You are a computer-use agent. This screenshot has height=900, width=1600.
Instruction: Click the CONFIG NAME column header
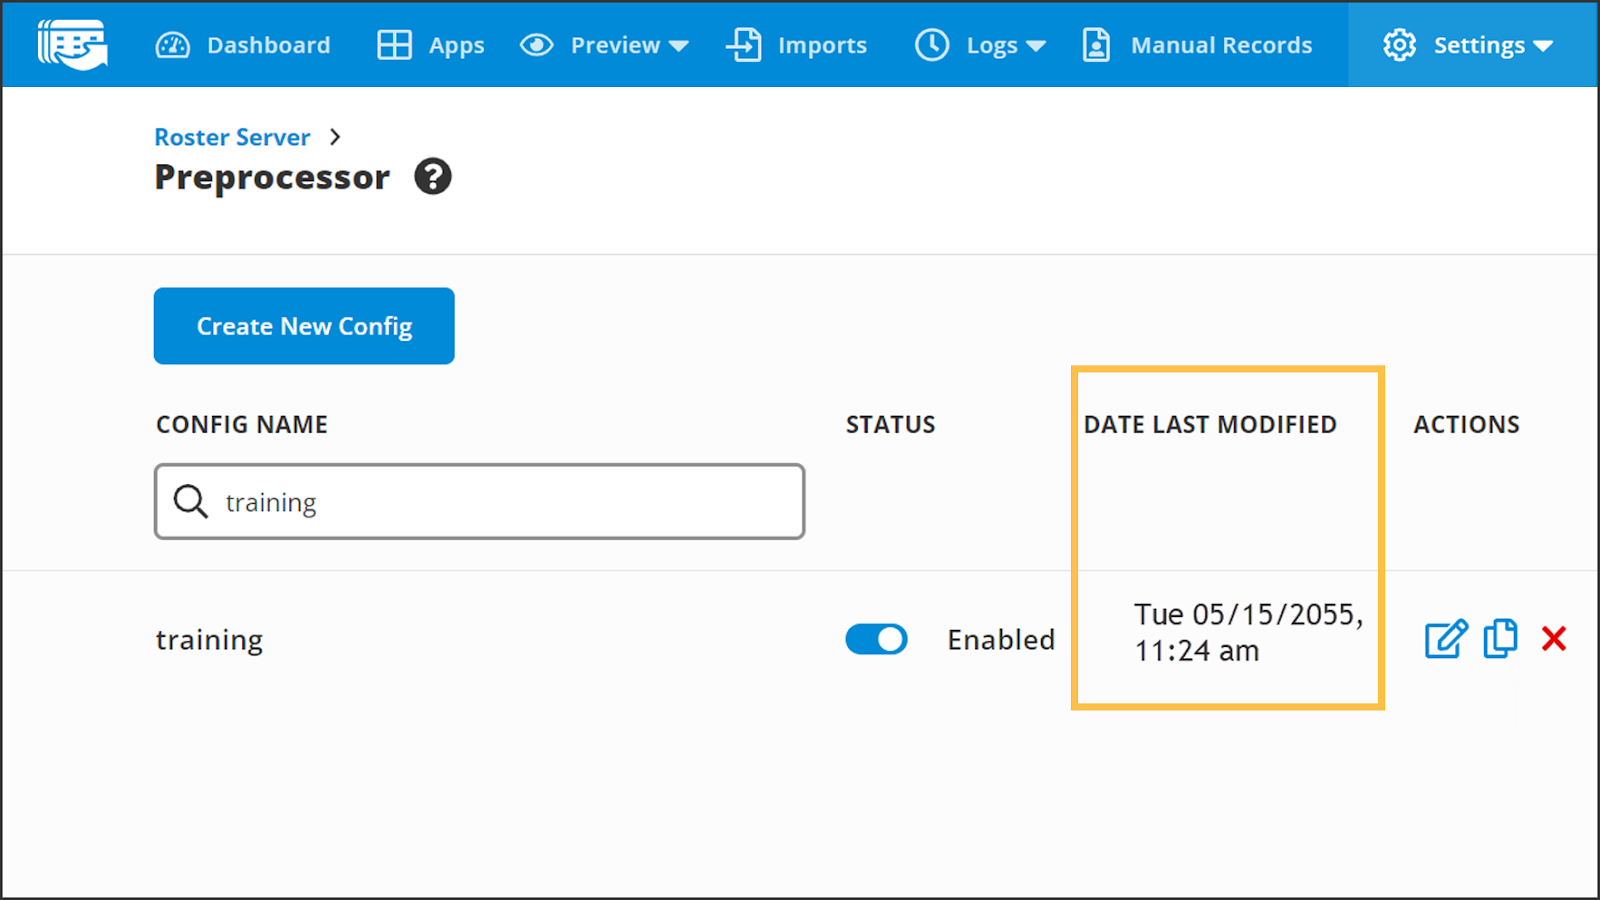pos(242,424)
